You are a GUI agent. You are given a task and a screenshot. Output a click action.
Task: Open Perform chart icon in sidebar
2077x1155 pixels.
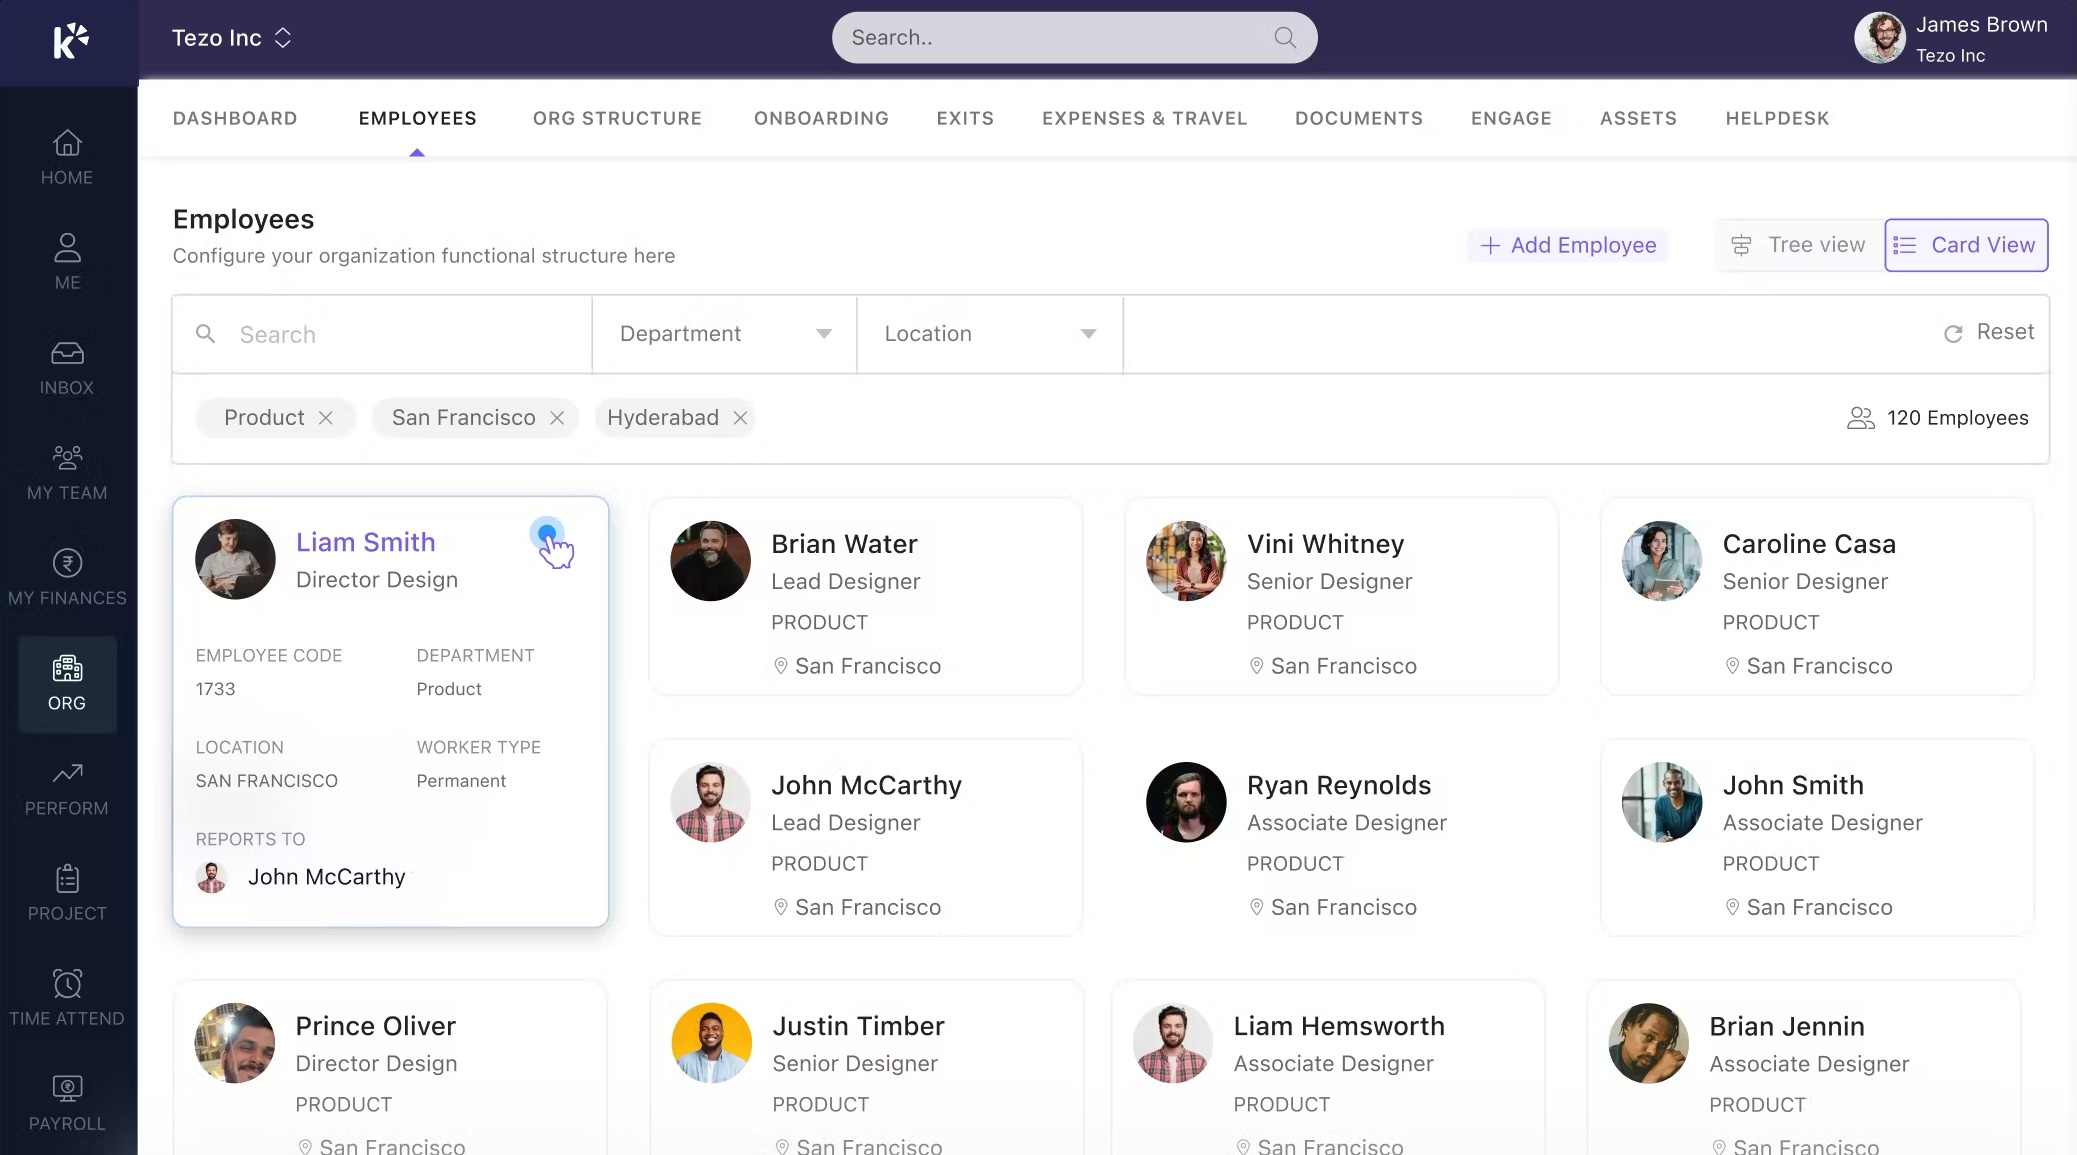coord(67,773)
